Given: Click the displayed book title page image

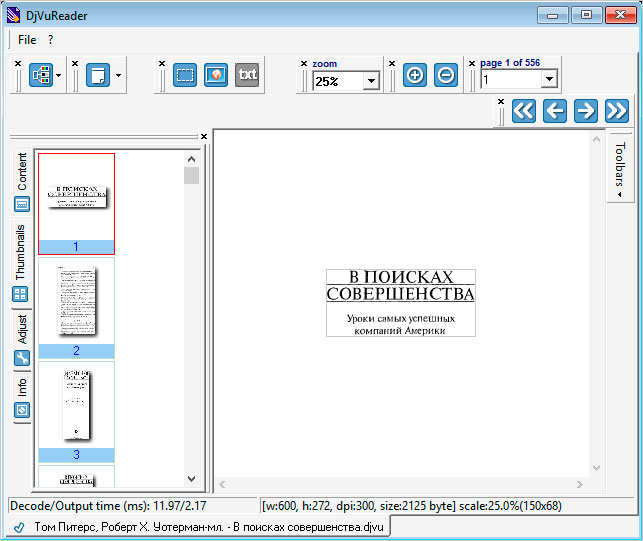Looking at the screenshot, I should [401, 303].
